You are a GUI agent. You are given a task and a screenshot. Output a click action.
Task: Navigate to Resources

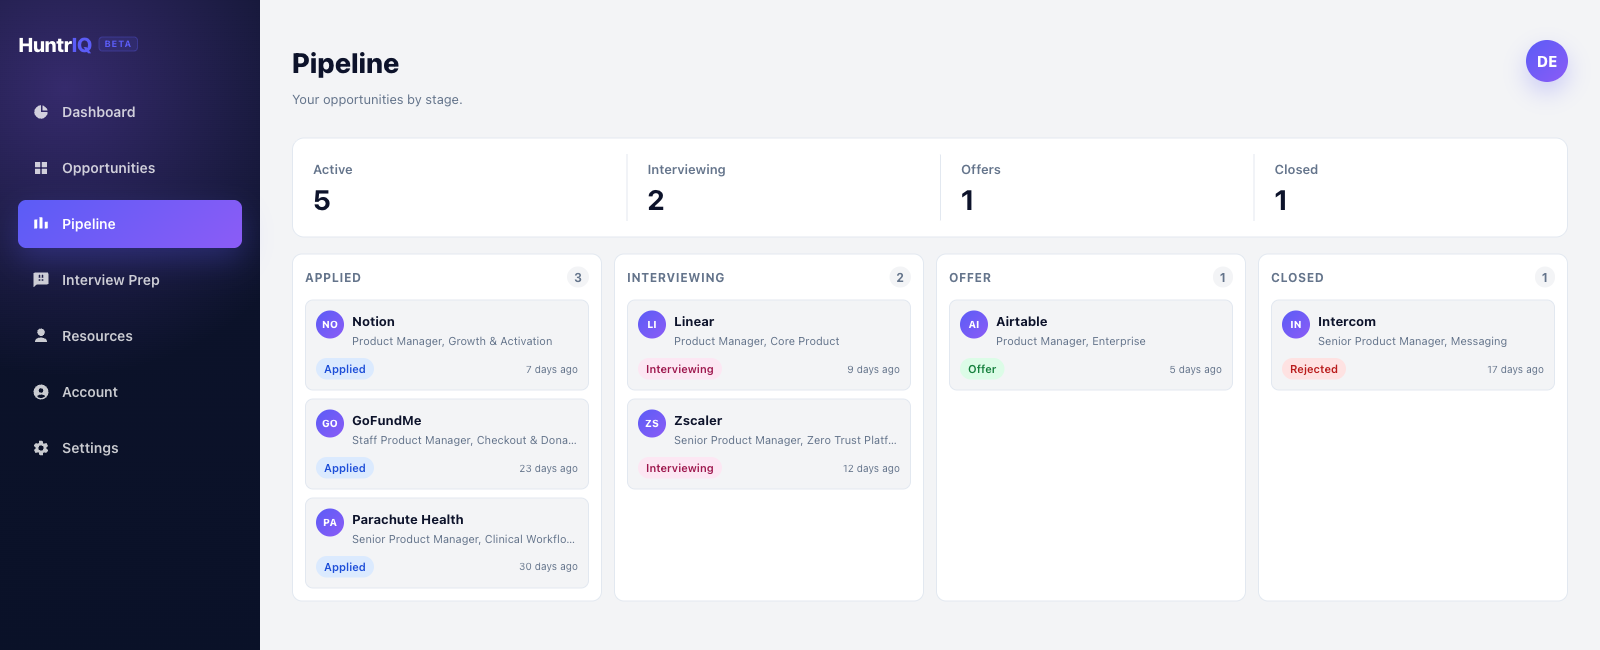pyautogui.click(x=130, y=336)
